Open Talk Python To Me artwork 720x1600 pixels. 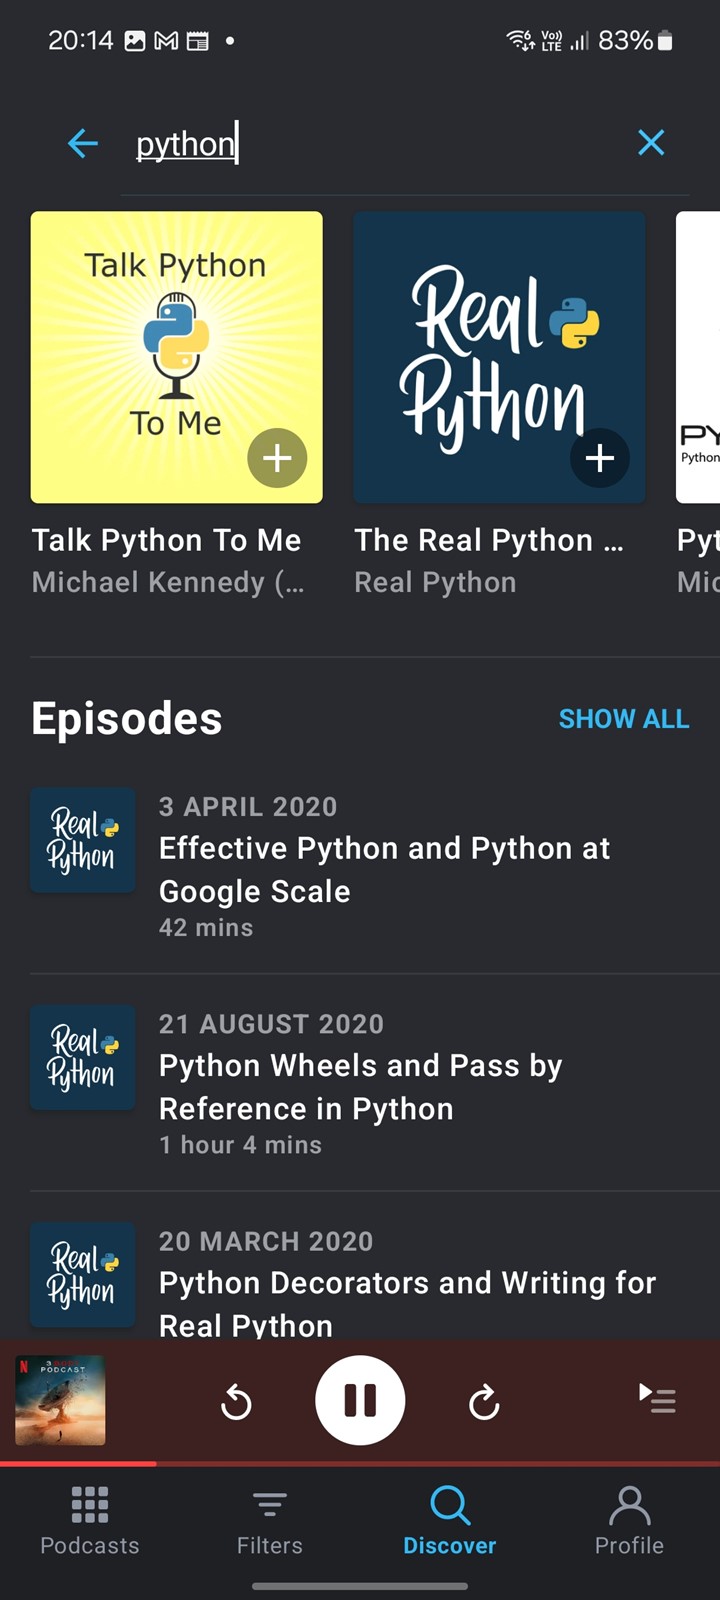(177, 357)
